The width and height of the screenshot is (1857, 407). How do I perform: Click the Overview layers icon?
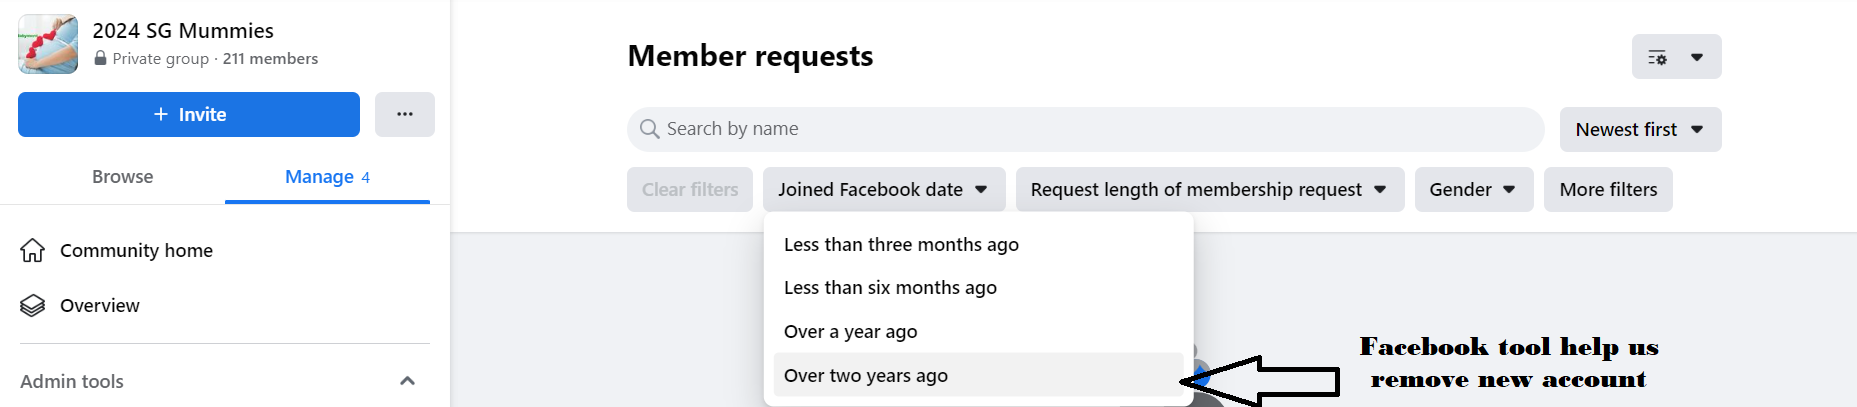tap(33, 305)
